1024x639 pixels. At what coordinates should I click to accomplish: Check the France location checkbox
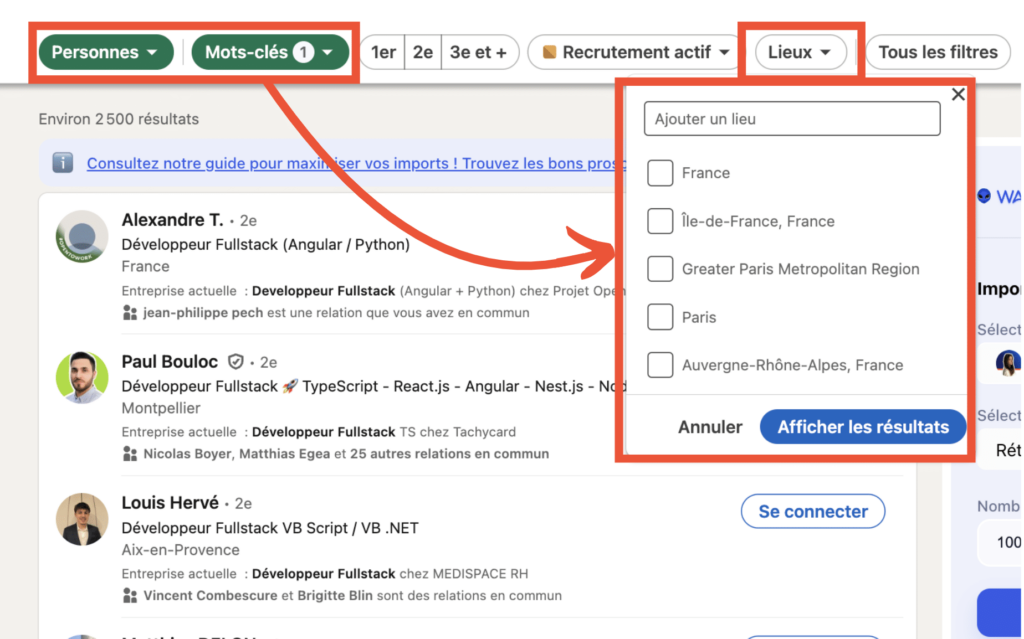(x=660, y=173)
